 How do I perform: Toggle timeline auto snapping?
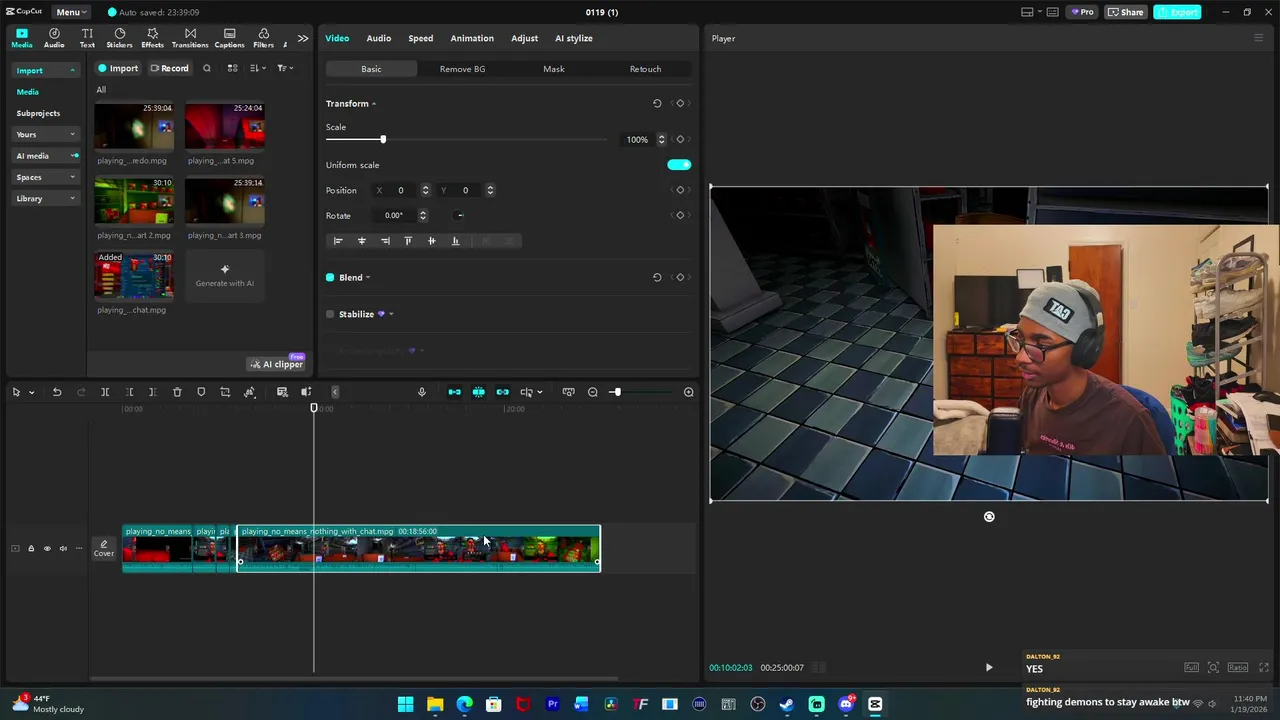point(478,392)
